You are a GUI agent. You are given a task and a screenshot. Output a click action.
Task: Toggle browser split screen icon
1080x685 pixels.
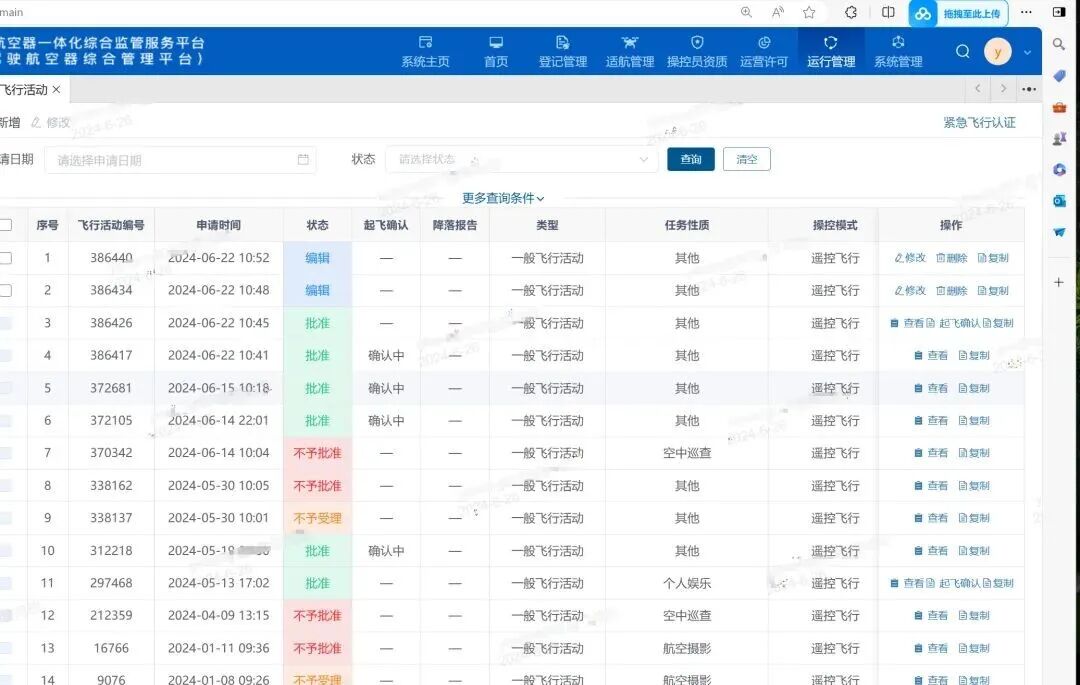(x=889, y=12)
